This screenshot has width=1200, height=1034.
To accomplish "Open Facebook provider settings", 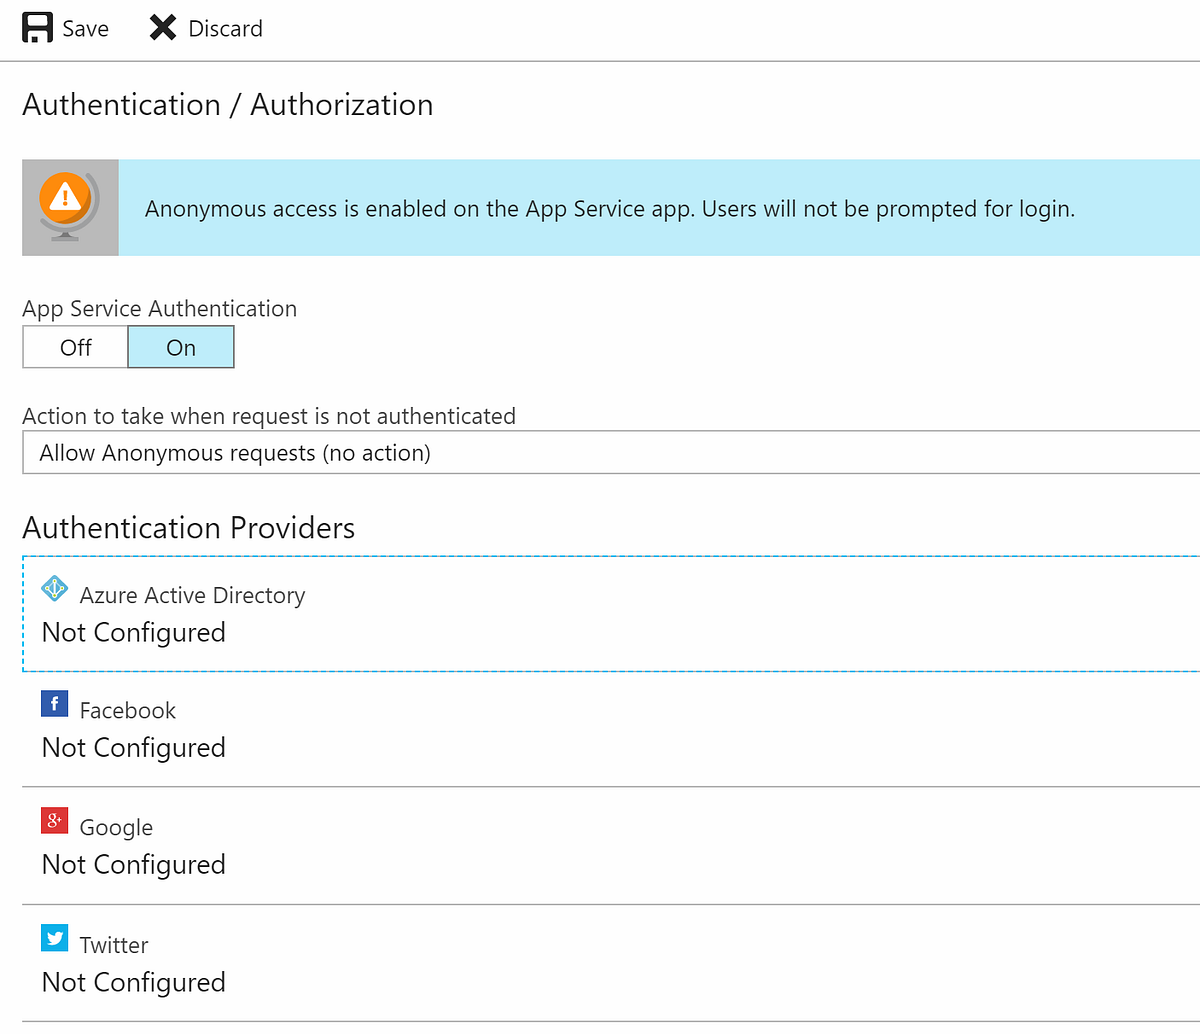I will [x=400, y=728].
